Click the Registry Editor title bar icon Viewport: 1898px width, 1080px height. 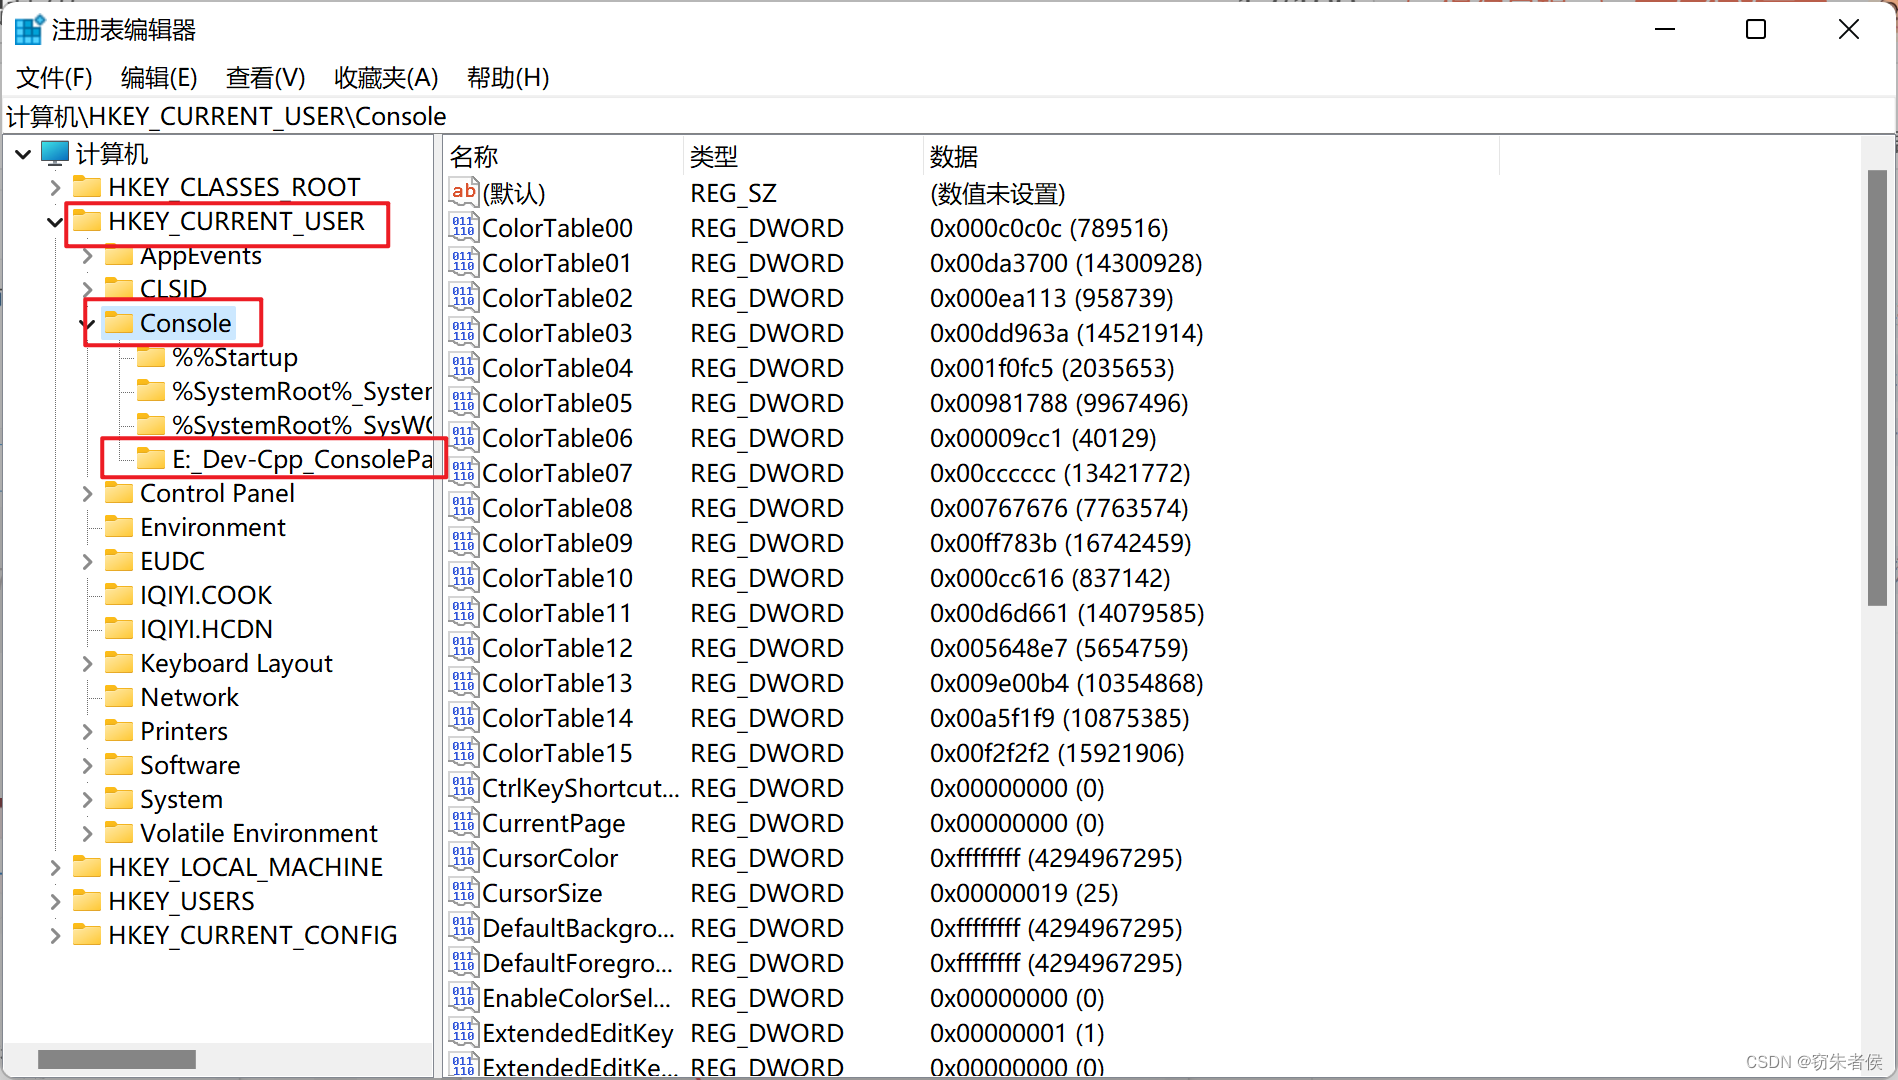(x=27, y=29)
